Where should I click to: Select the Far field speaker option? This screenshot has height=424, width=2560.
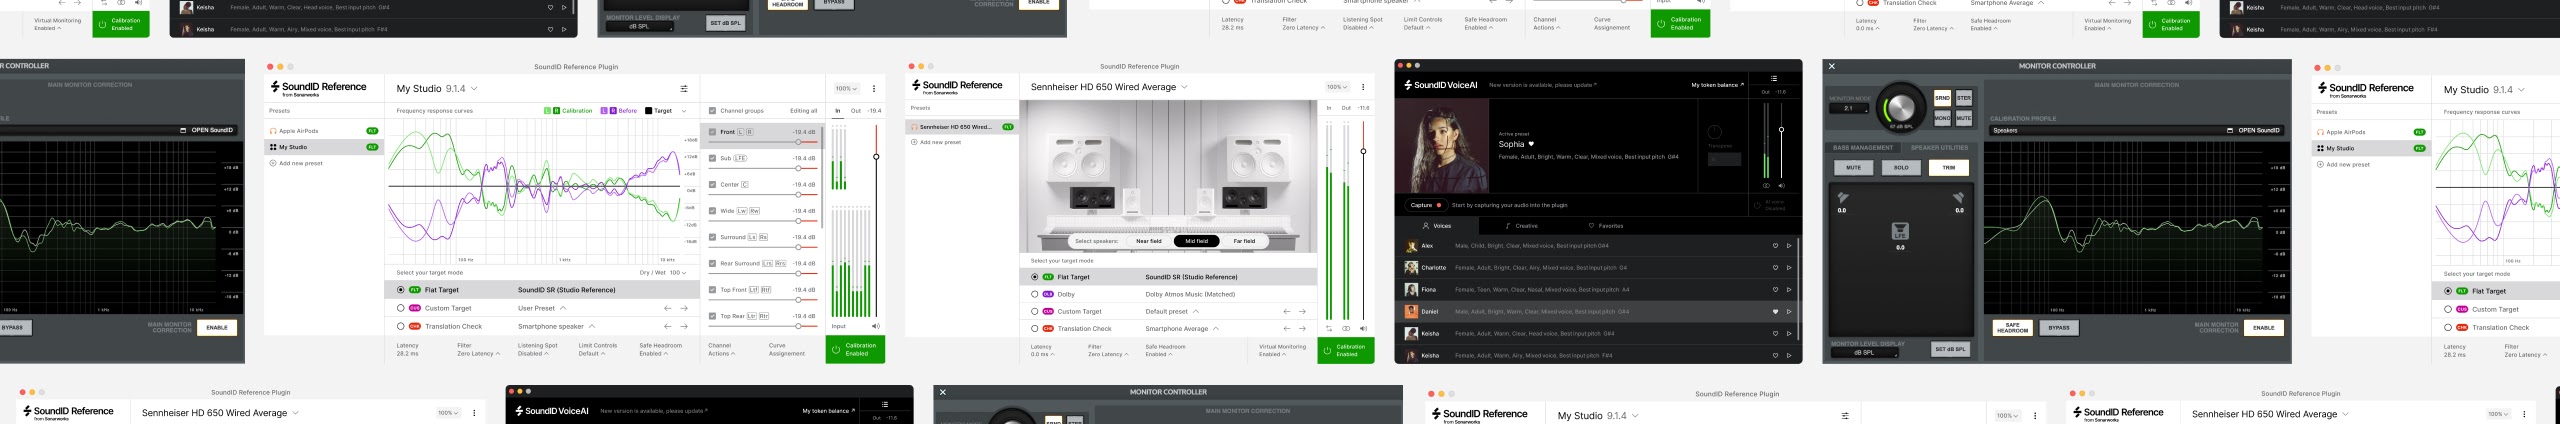1244,241
